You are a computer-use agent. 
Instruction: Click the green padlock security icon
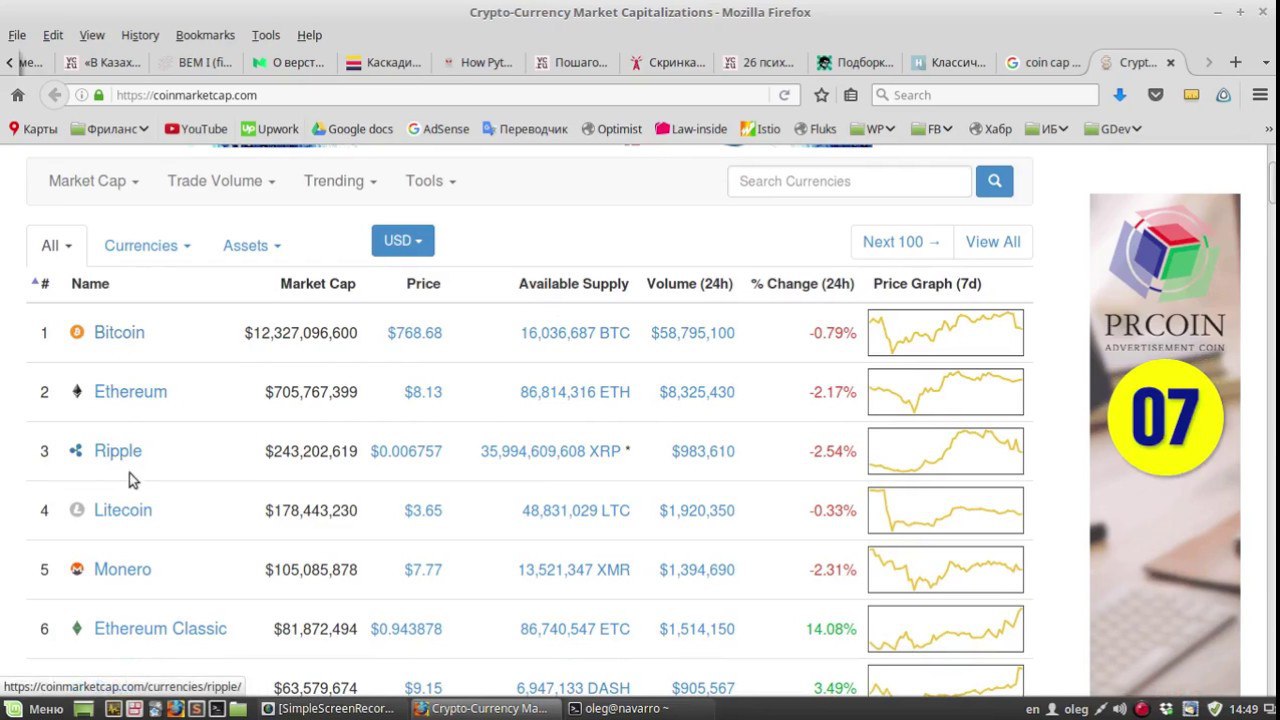[98, 95]
